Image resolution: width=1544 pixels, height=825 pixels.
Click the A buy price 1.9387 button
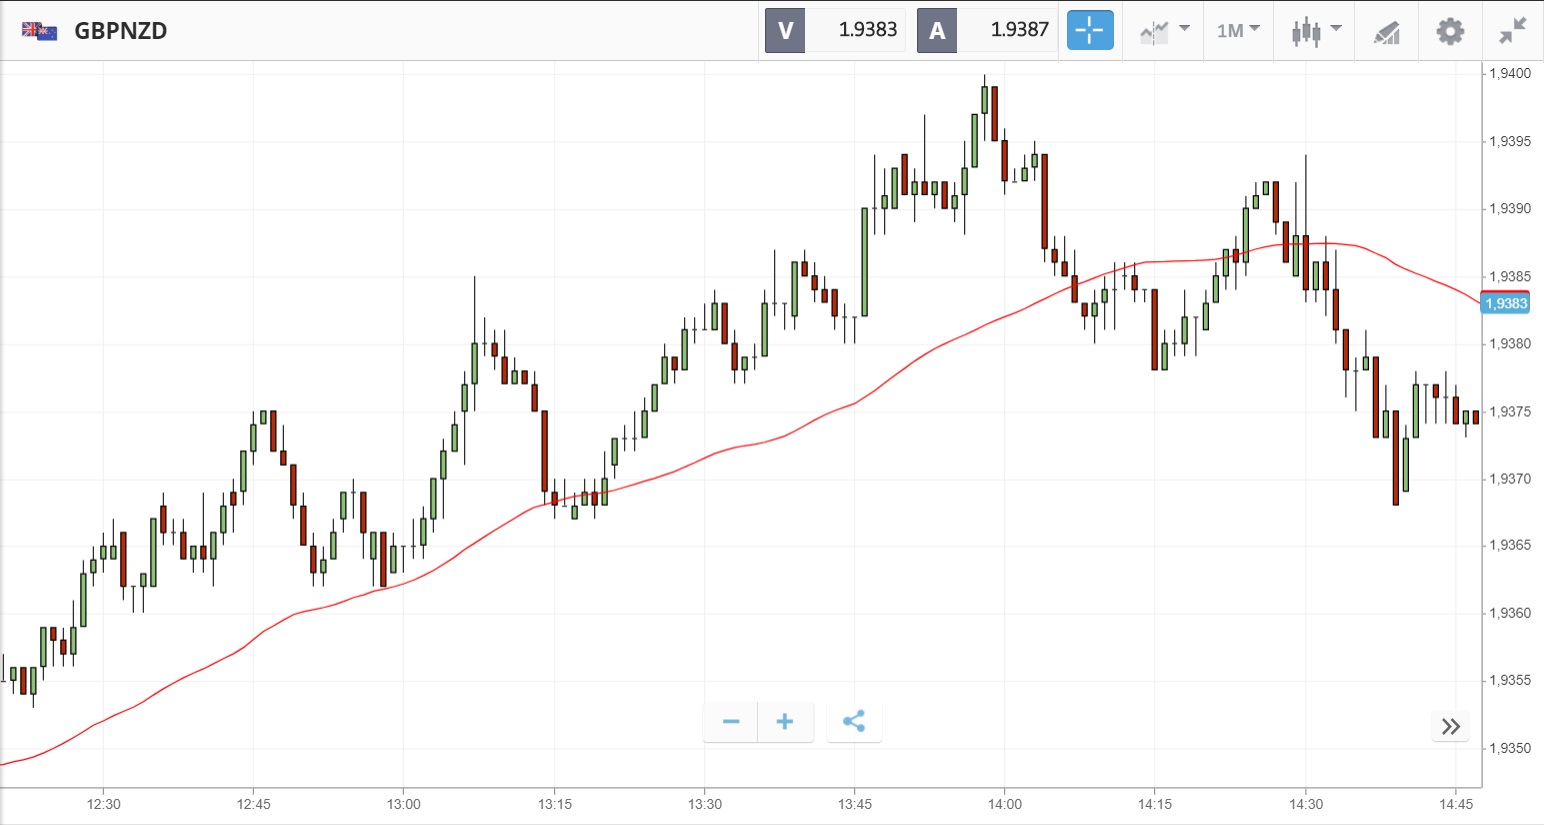987,30
